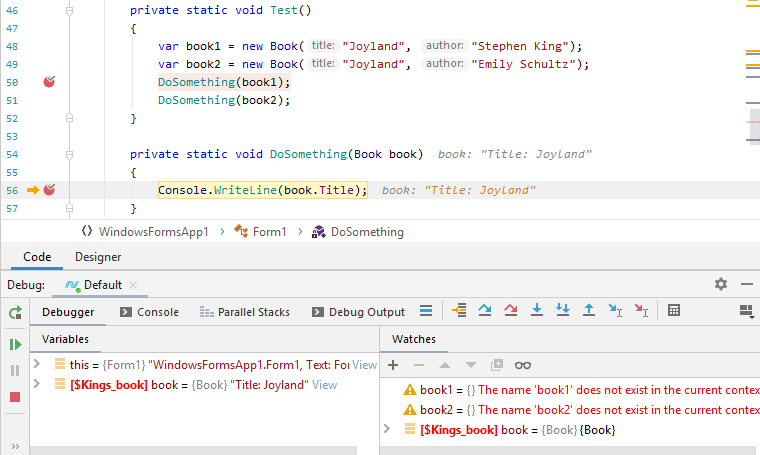Click the Step Out icon

click(589, 310)
